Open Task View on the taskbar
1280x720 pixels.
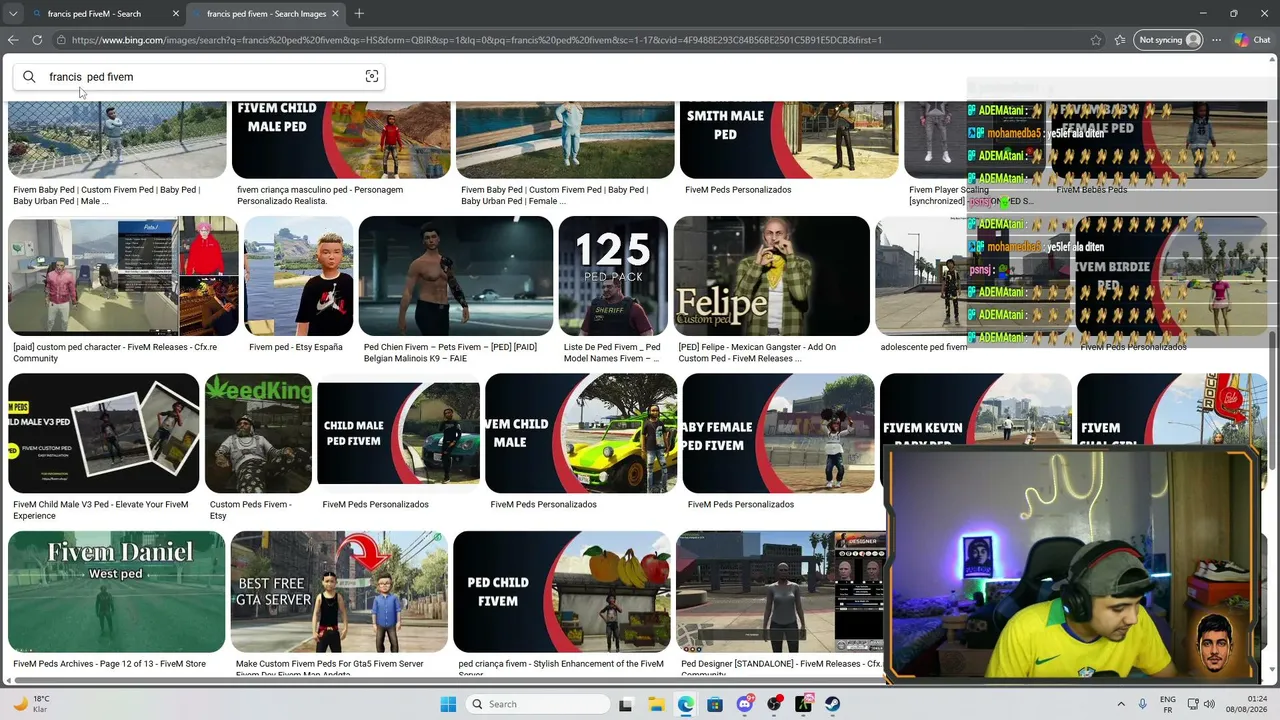(x=626, y=704)
